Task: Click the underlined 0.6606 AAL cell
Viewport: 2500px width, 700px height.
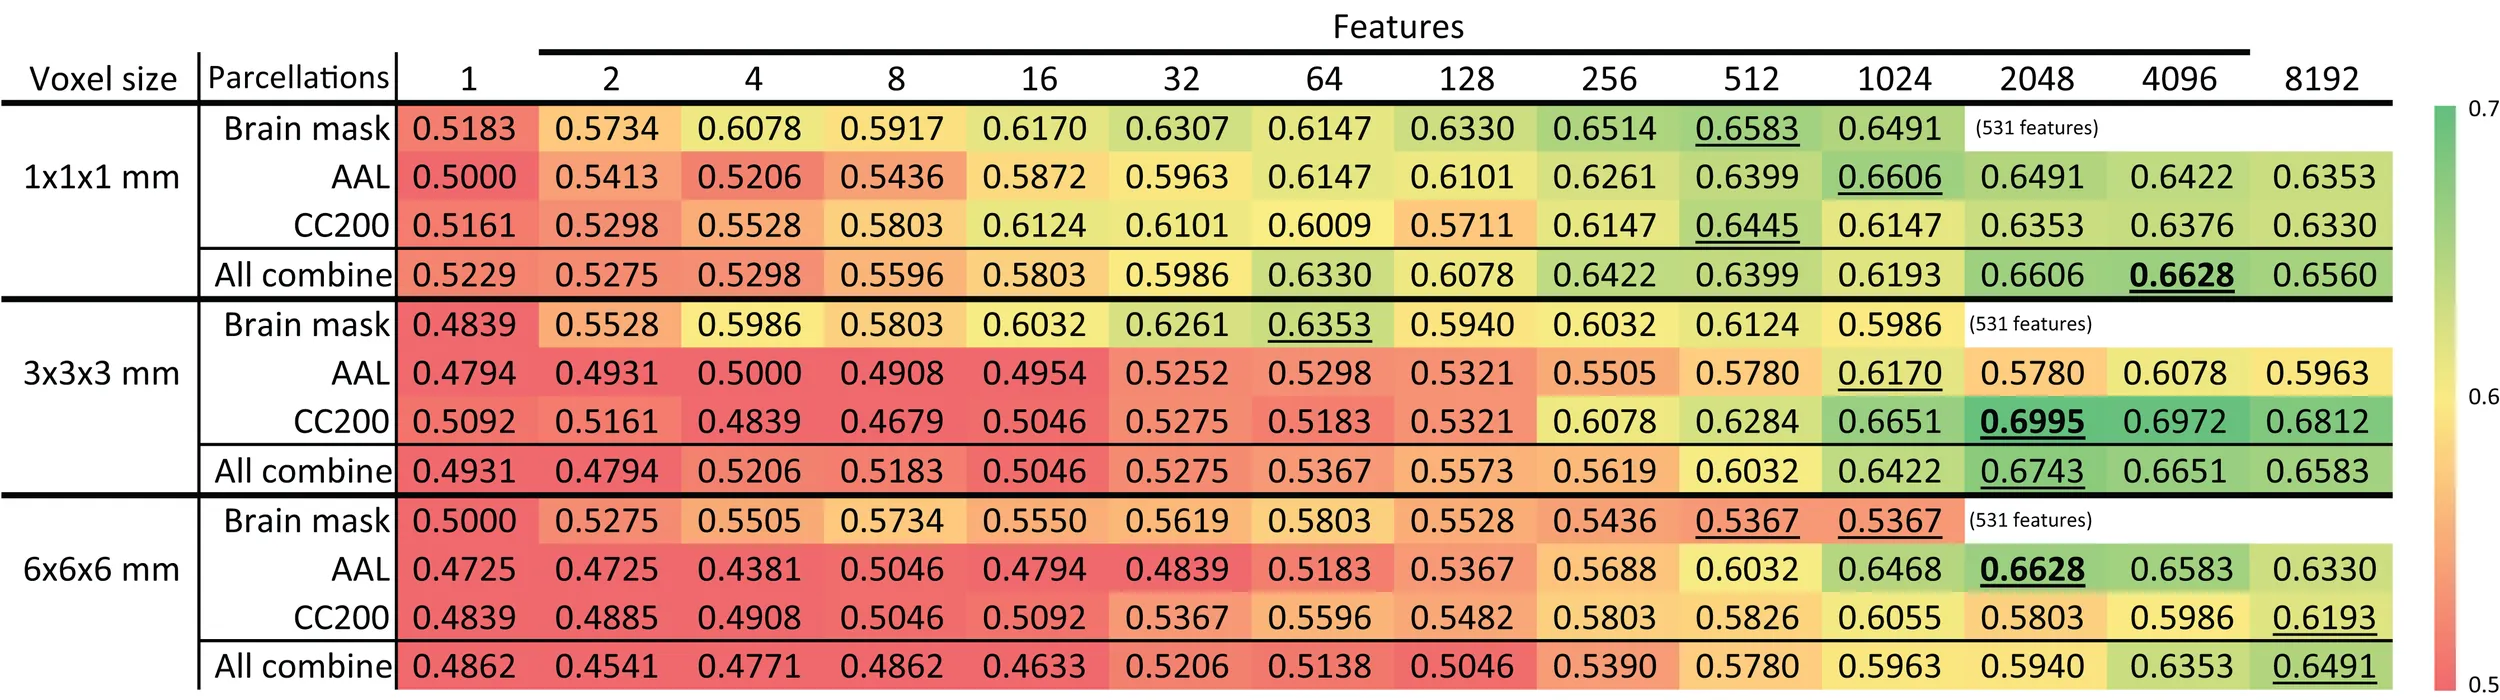Action: click(x=1889, y=178)
